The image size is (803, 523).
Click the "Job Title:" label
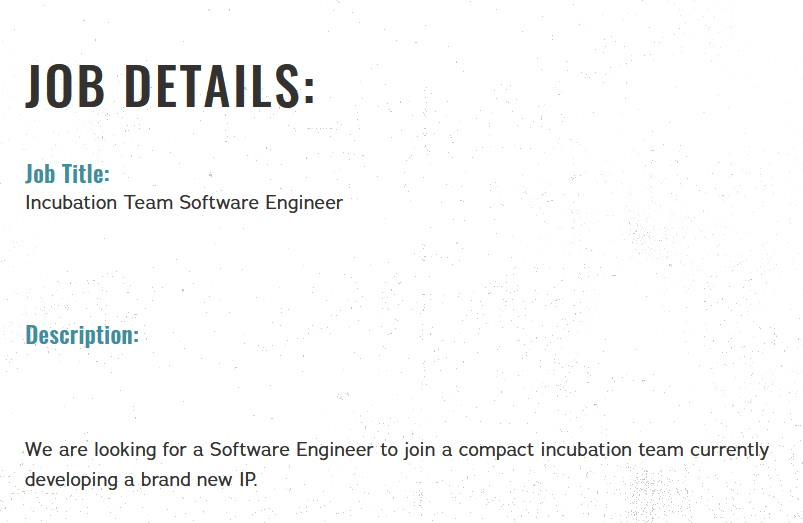tap(67, 174)
